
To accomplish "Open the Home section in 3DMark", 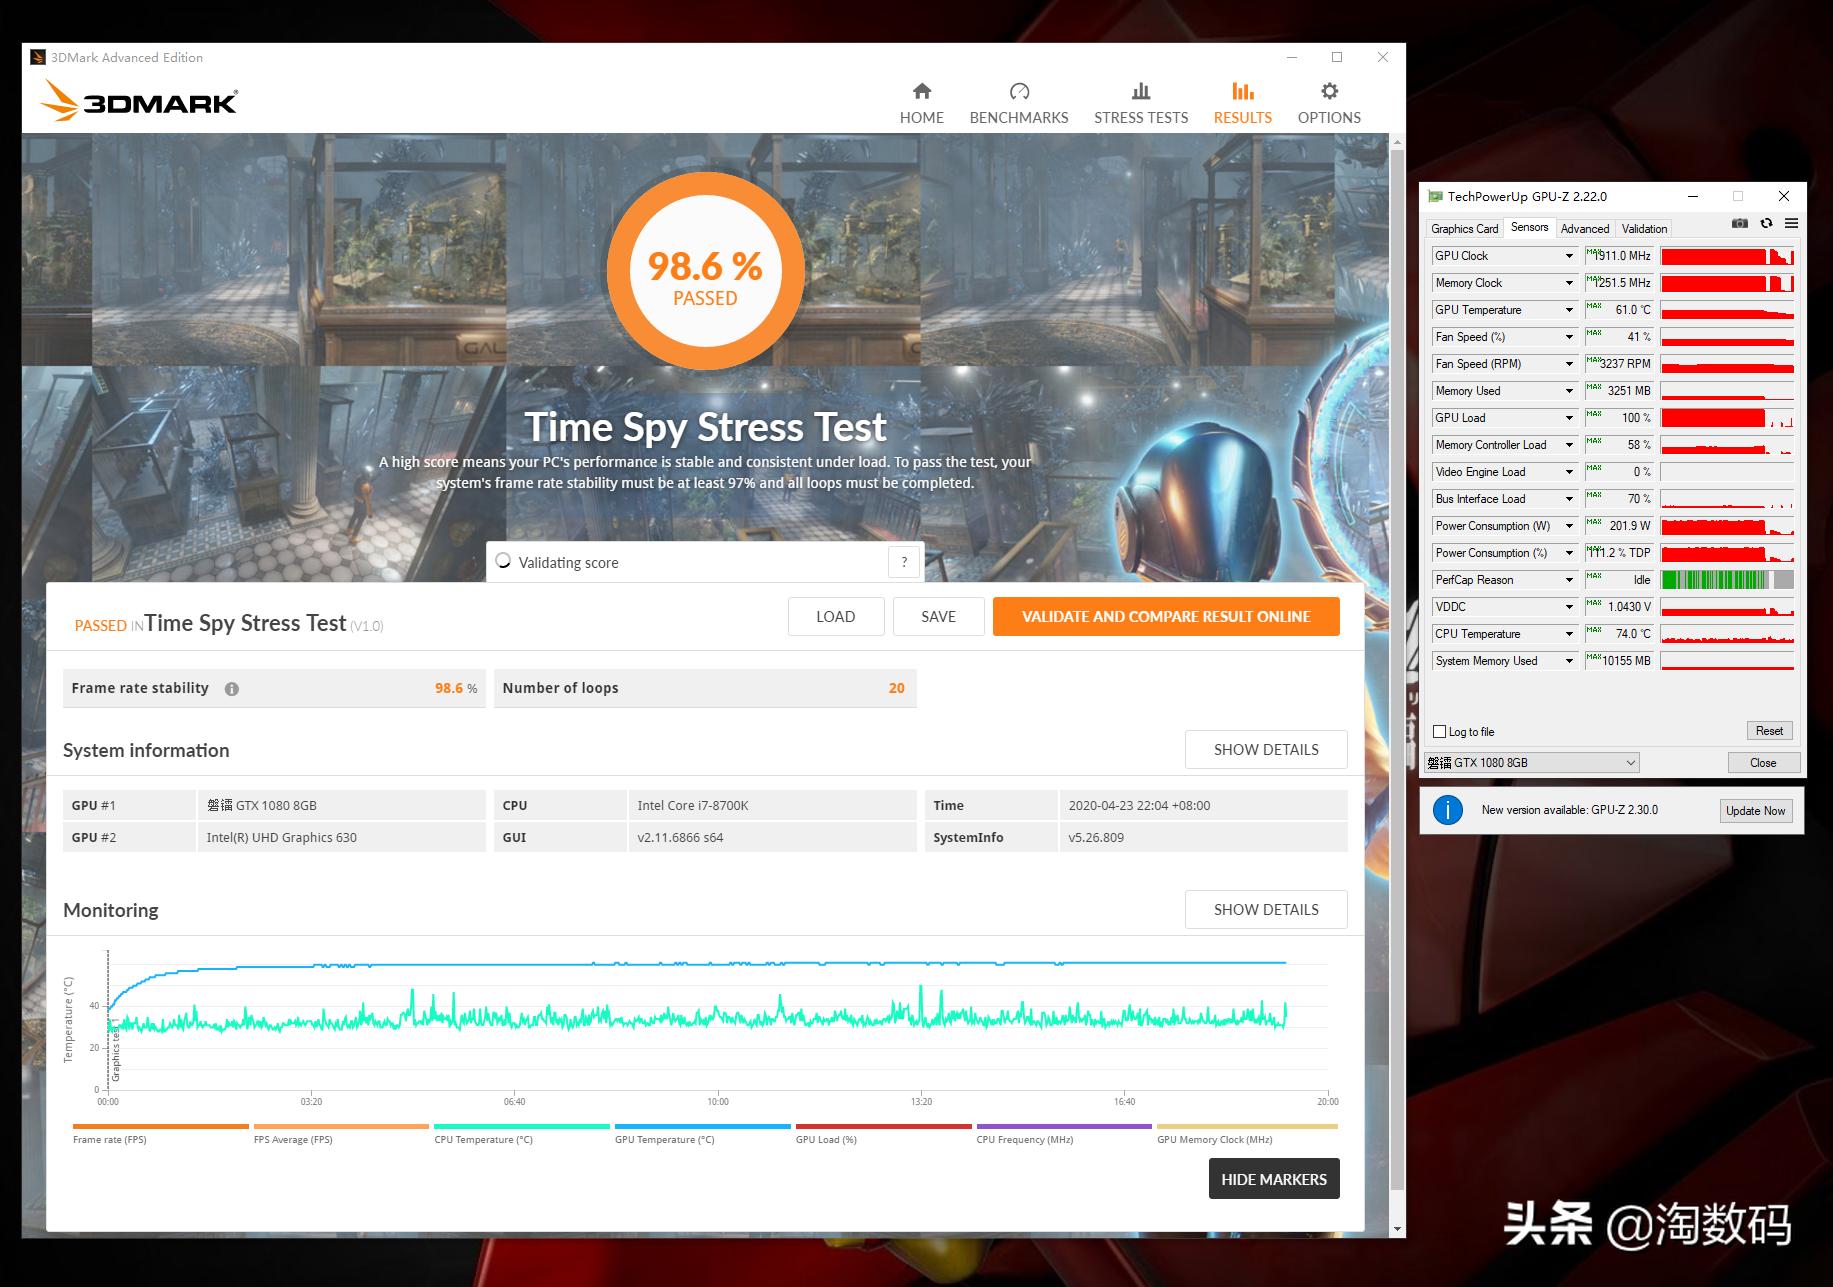I will (921, 100).
